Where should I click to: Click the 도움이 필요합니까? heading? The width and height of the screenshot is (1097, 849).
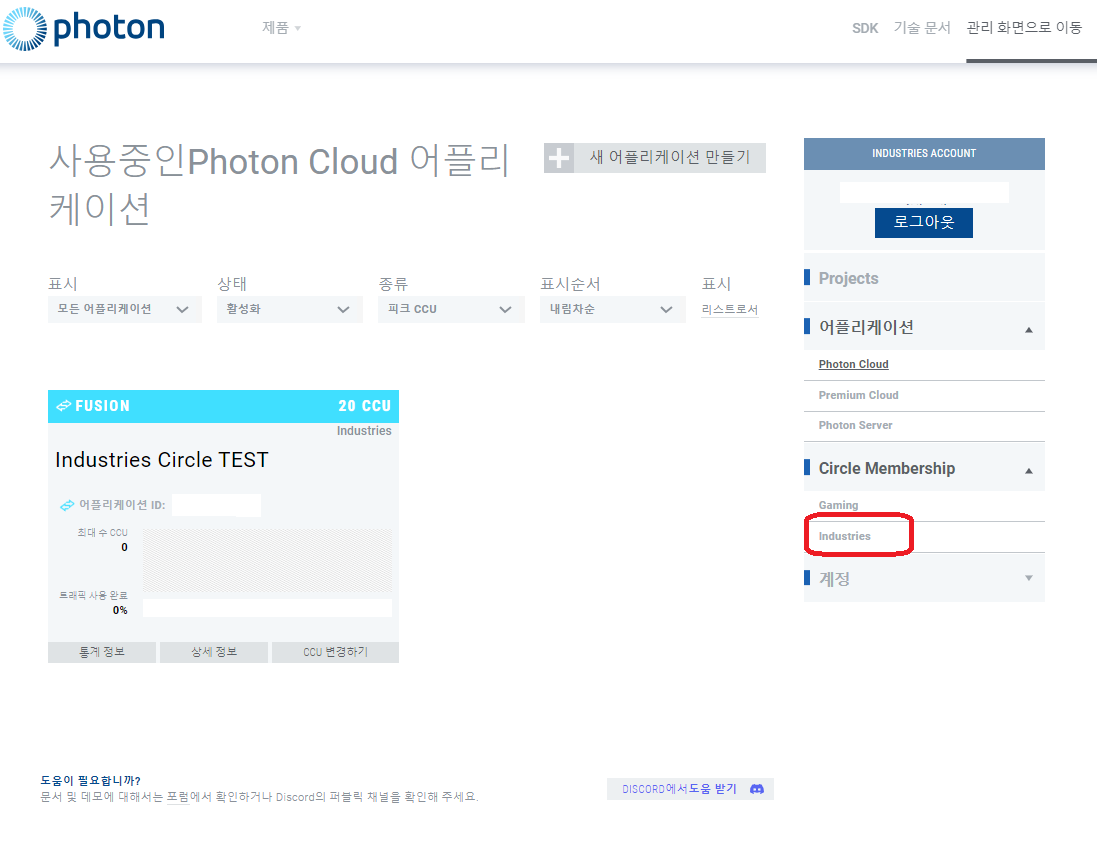pos(90,780)
